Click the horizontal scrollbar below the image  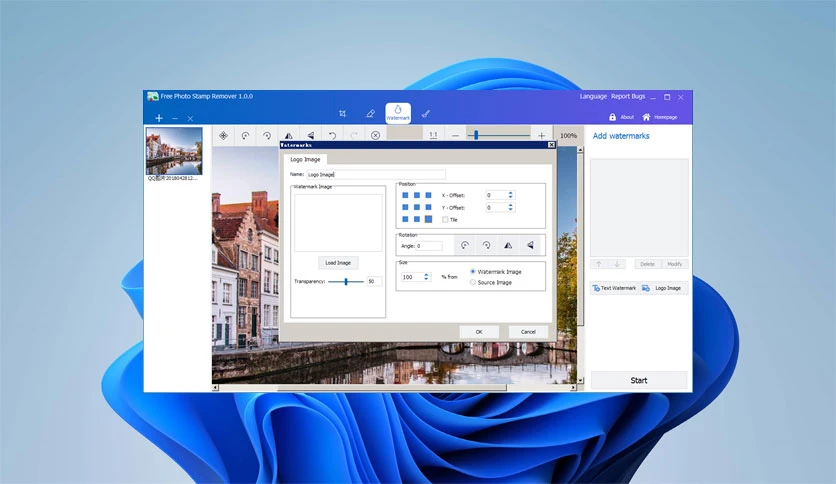pyautogui.click(x=394, y=388)
